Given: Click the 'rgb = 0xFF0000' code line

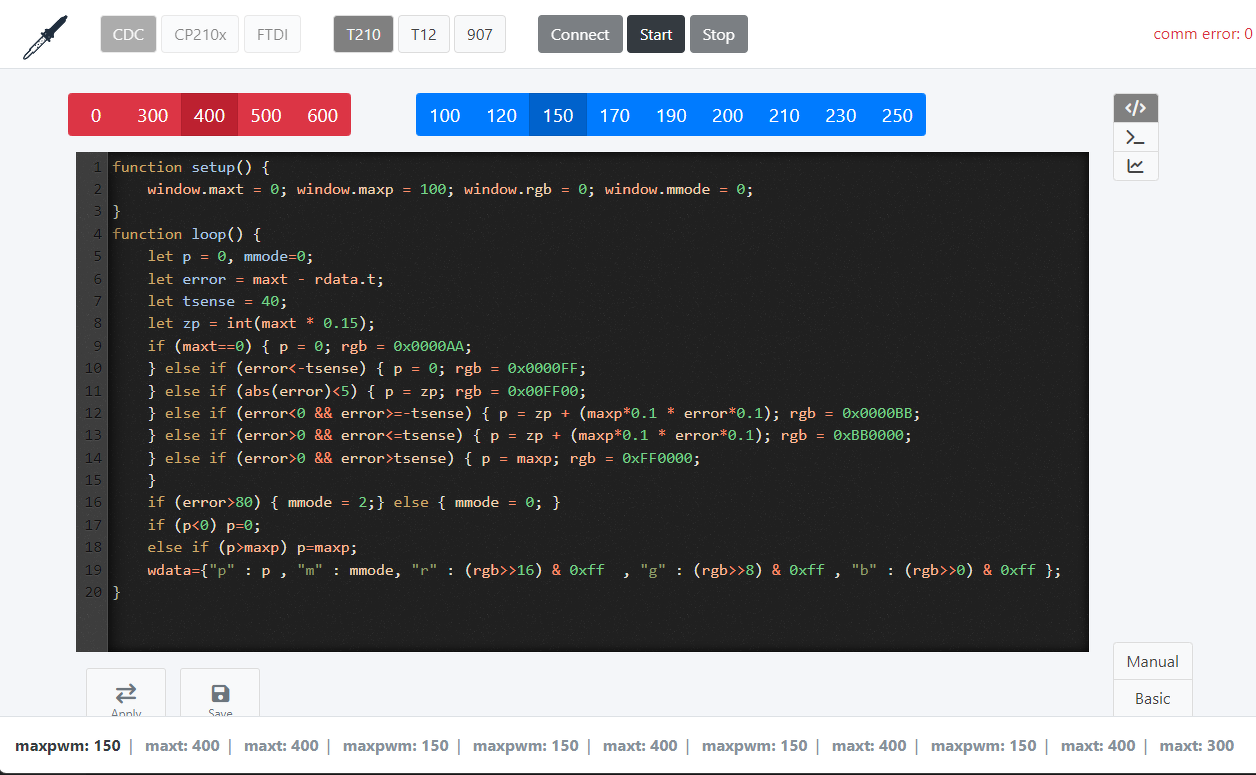Looking at the screenshot, I should 424,458.
